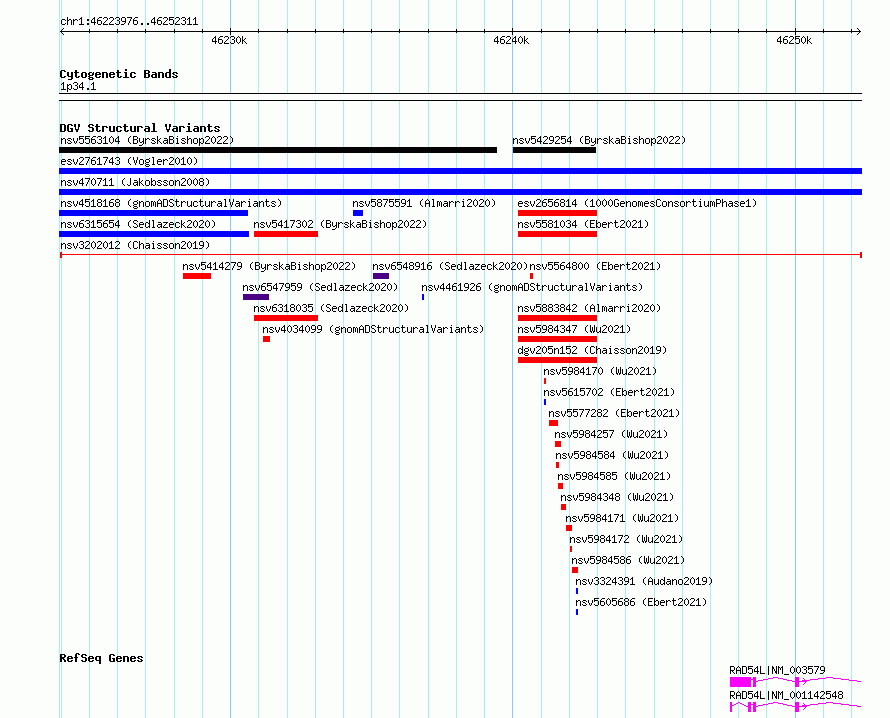Select nsv5984172 (Wu2021) label
The image size is (890, 718).
coord(626,539)
